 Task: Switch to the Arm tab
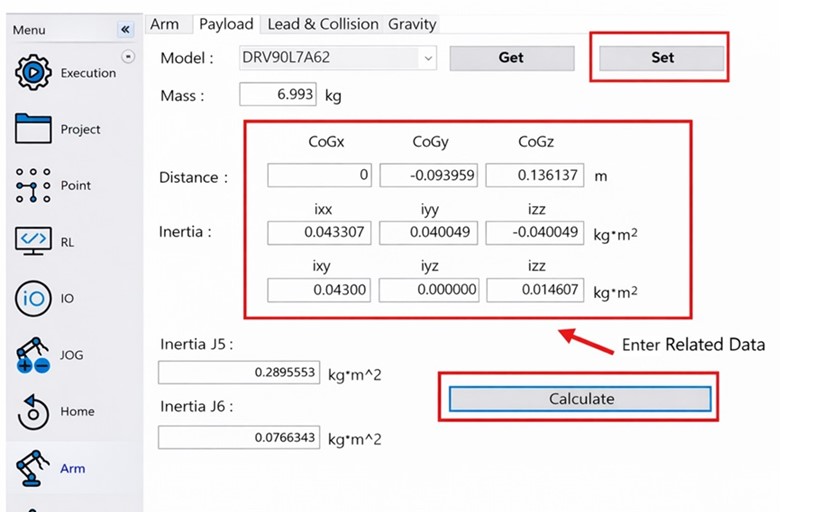pos(165,24)
